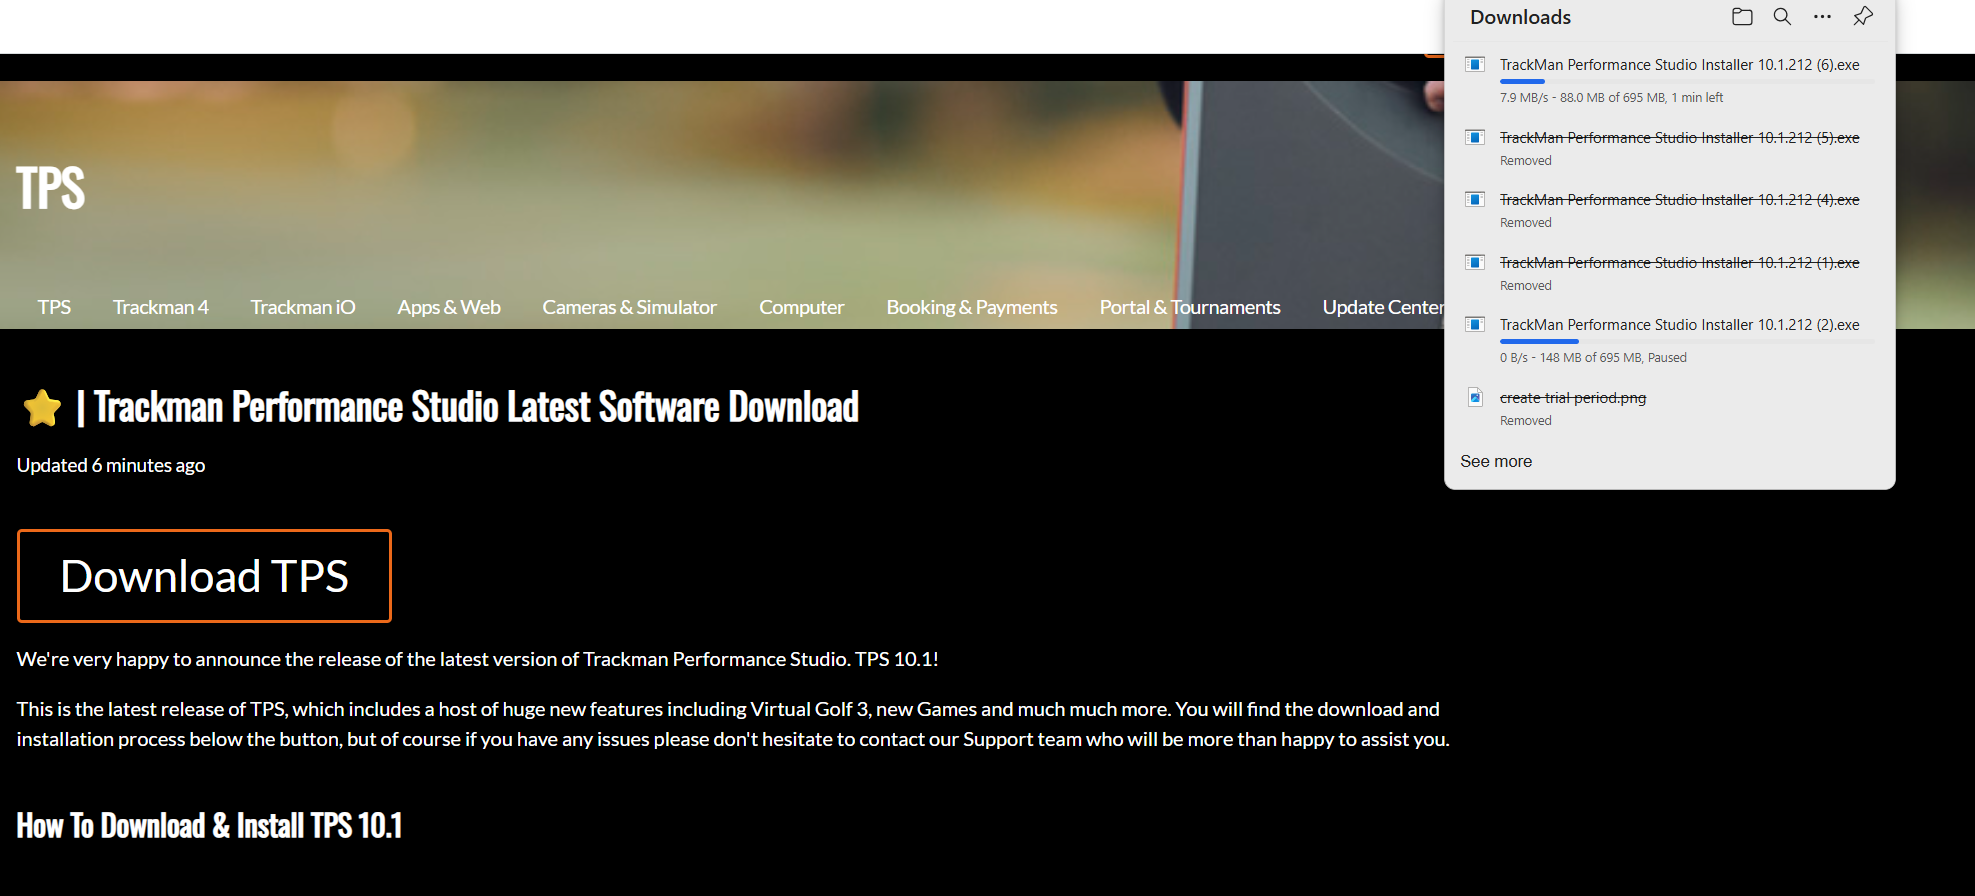Open more options menu in Downloads panel
Screen dimensions: 1975x896
click(x=1822, y=17)
